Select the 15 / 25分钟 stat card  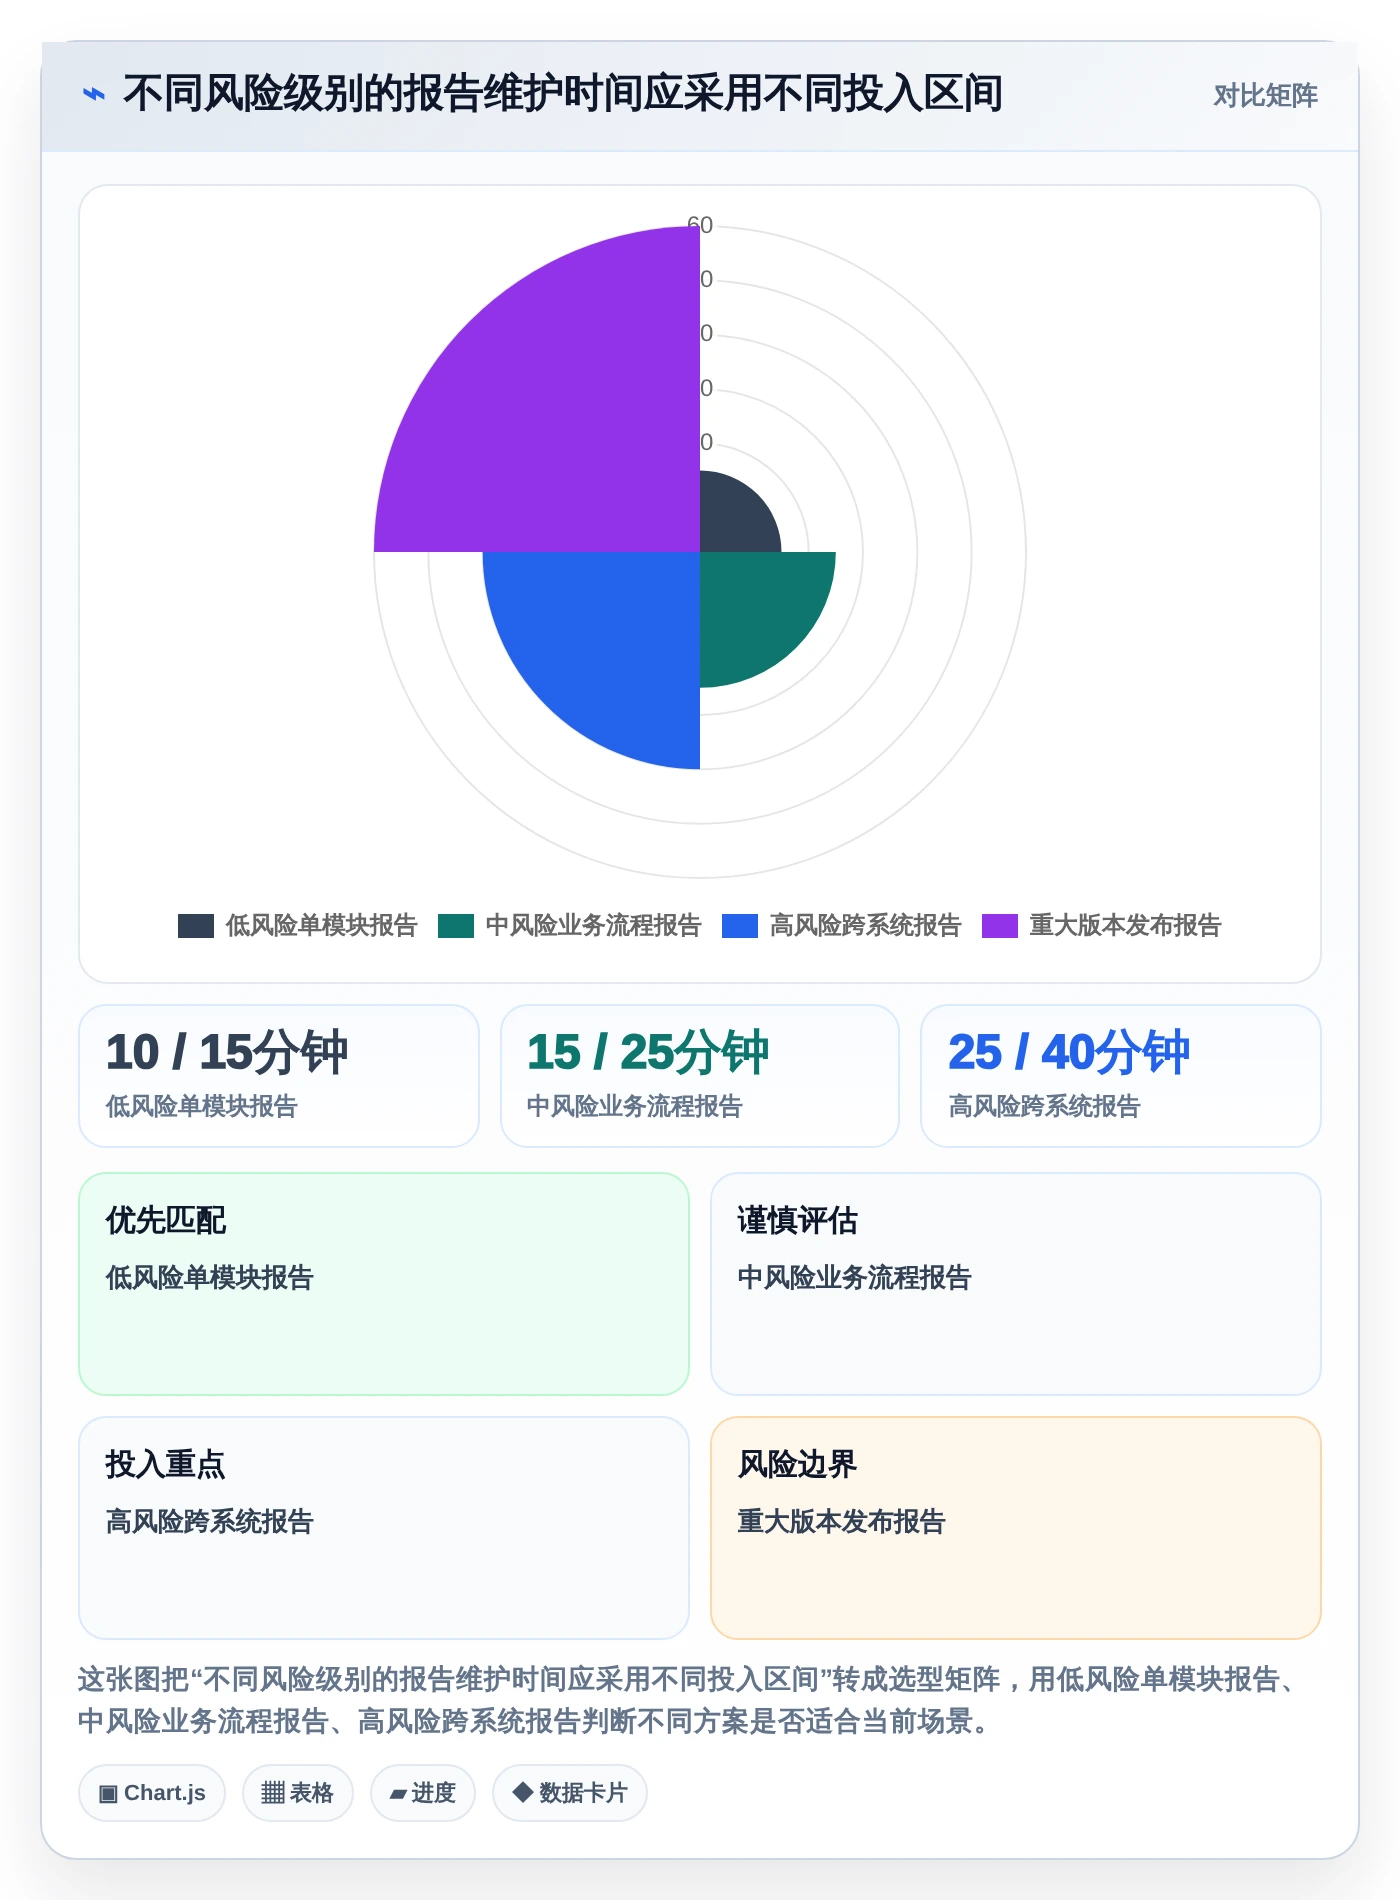[x=700, y=1076]
